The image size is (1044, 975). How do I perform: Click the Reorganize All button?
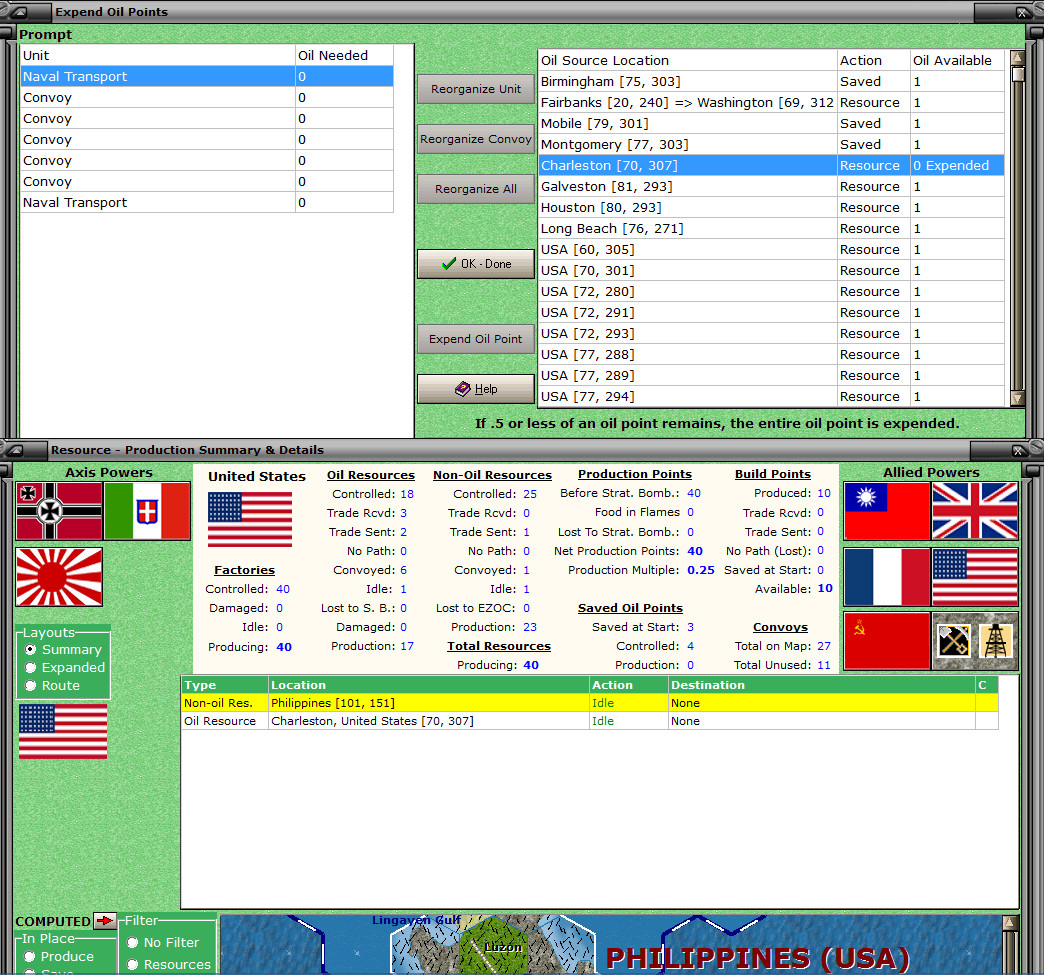tap(475, 189)
